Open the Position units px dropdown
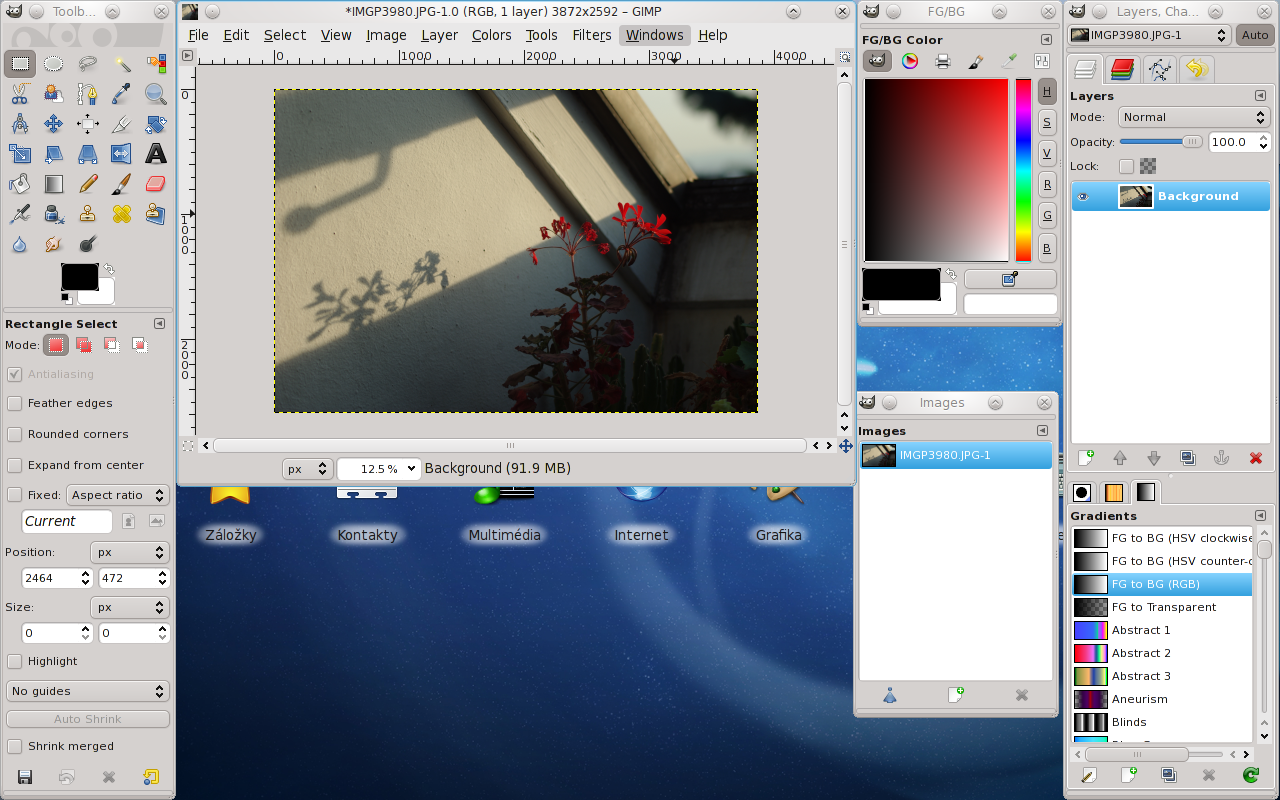Screen dimensions: 1280x800 pos(130,552)
